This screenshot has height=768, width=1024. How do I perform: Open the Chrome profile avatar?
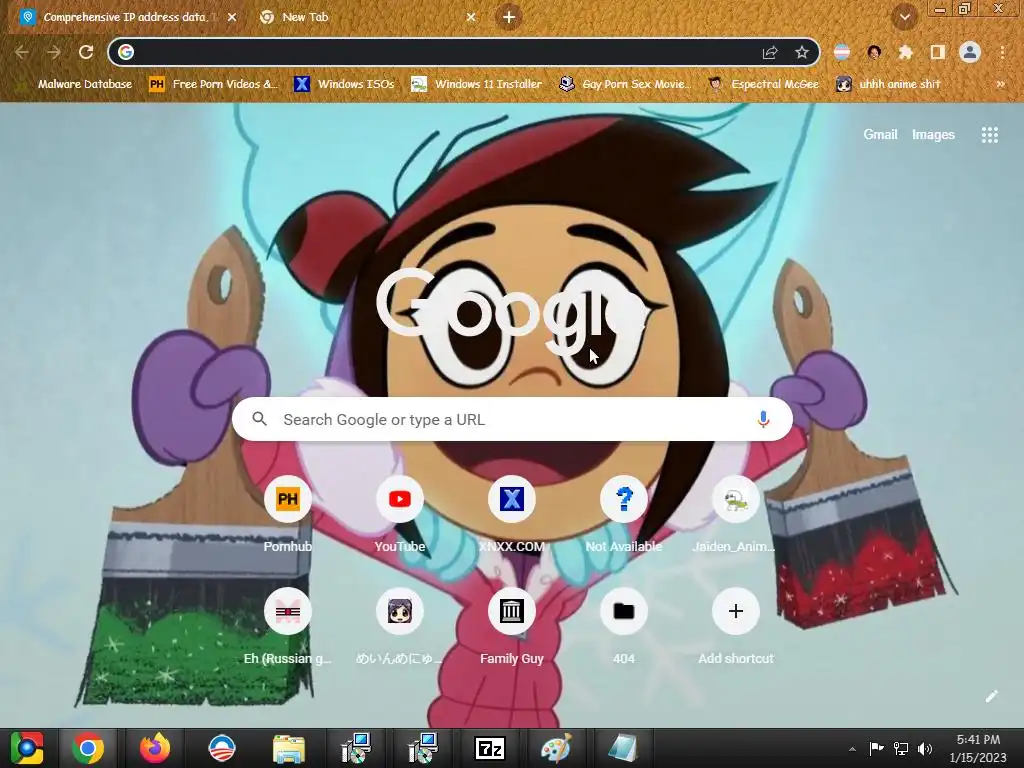tap(970, 52)
